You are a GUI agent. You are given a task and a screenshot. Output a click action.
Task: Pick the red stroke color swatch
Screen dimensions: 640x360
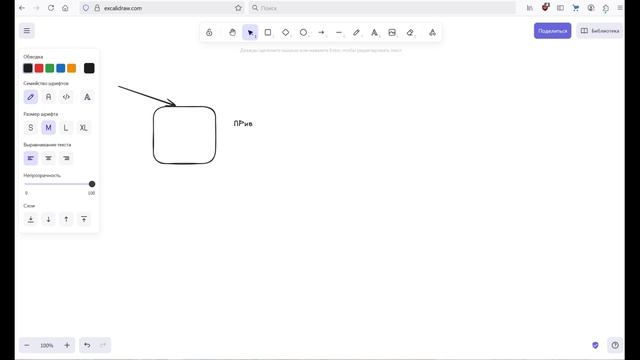click(39, 68)
